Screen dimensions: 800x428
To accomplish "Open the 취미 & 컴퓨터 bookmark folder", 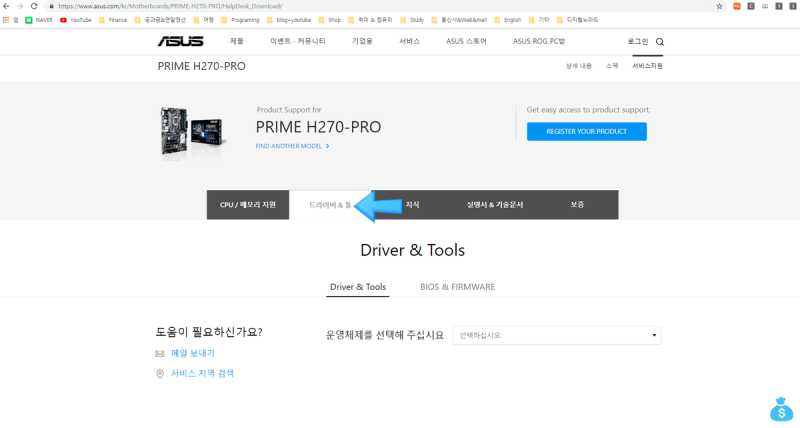I will pos(370,20).
